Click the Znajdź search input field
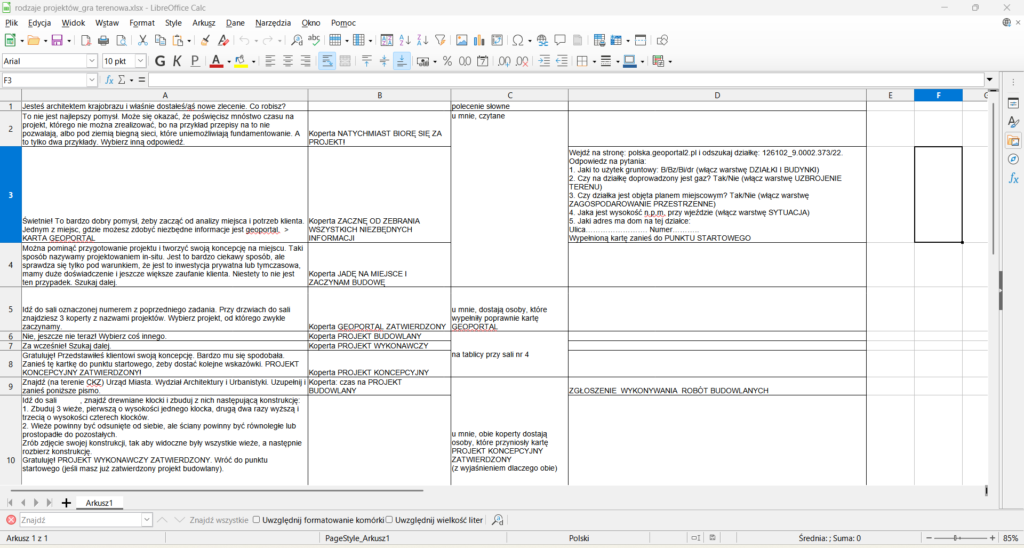This screenshot has width=1024, height=548. [x=80, y=520]
